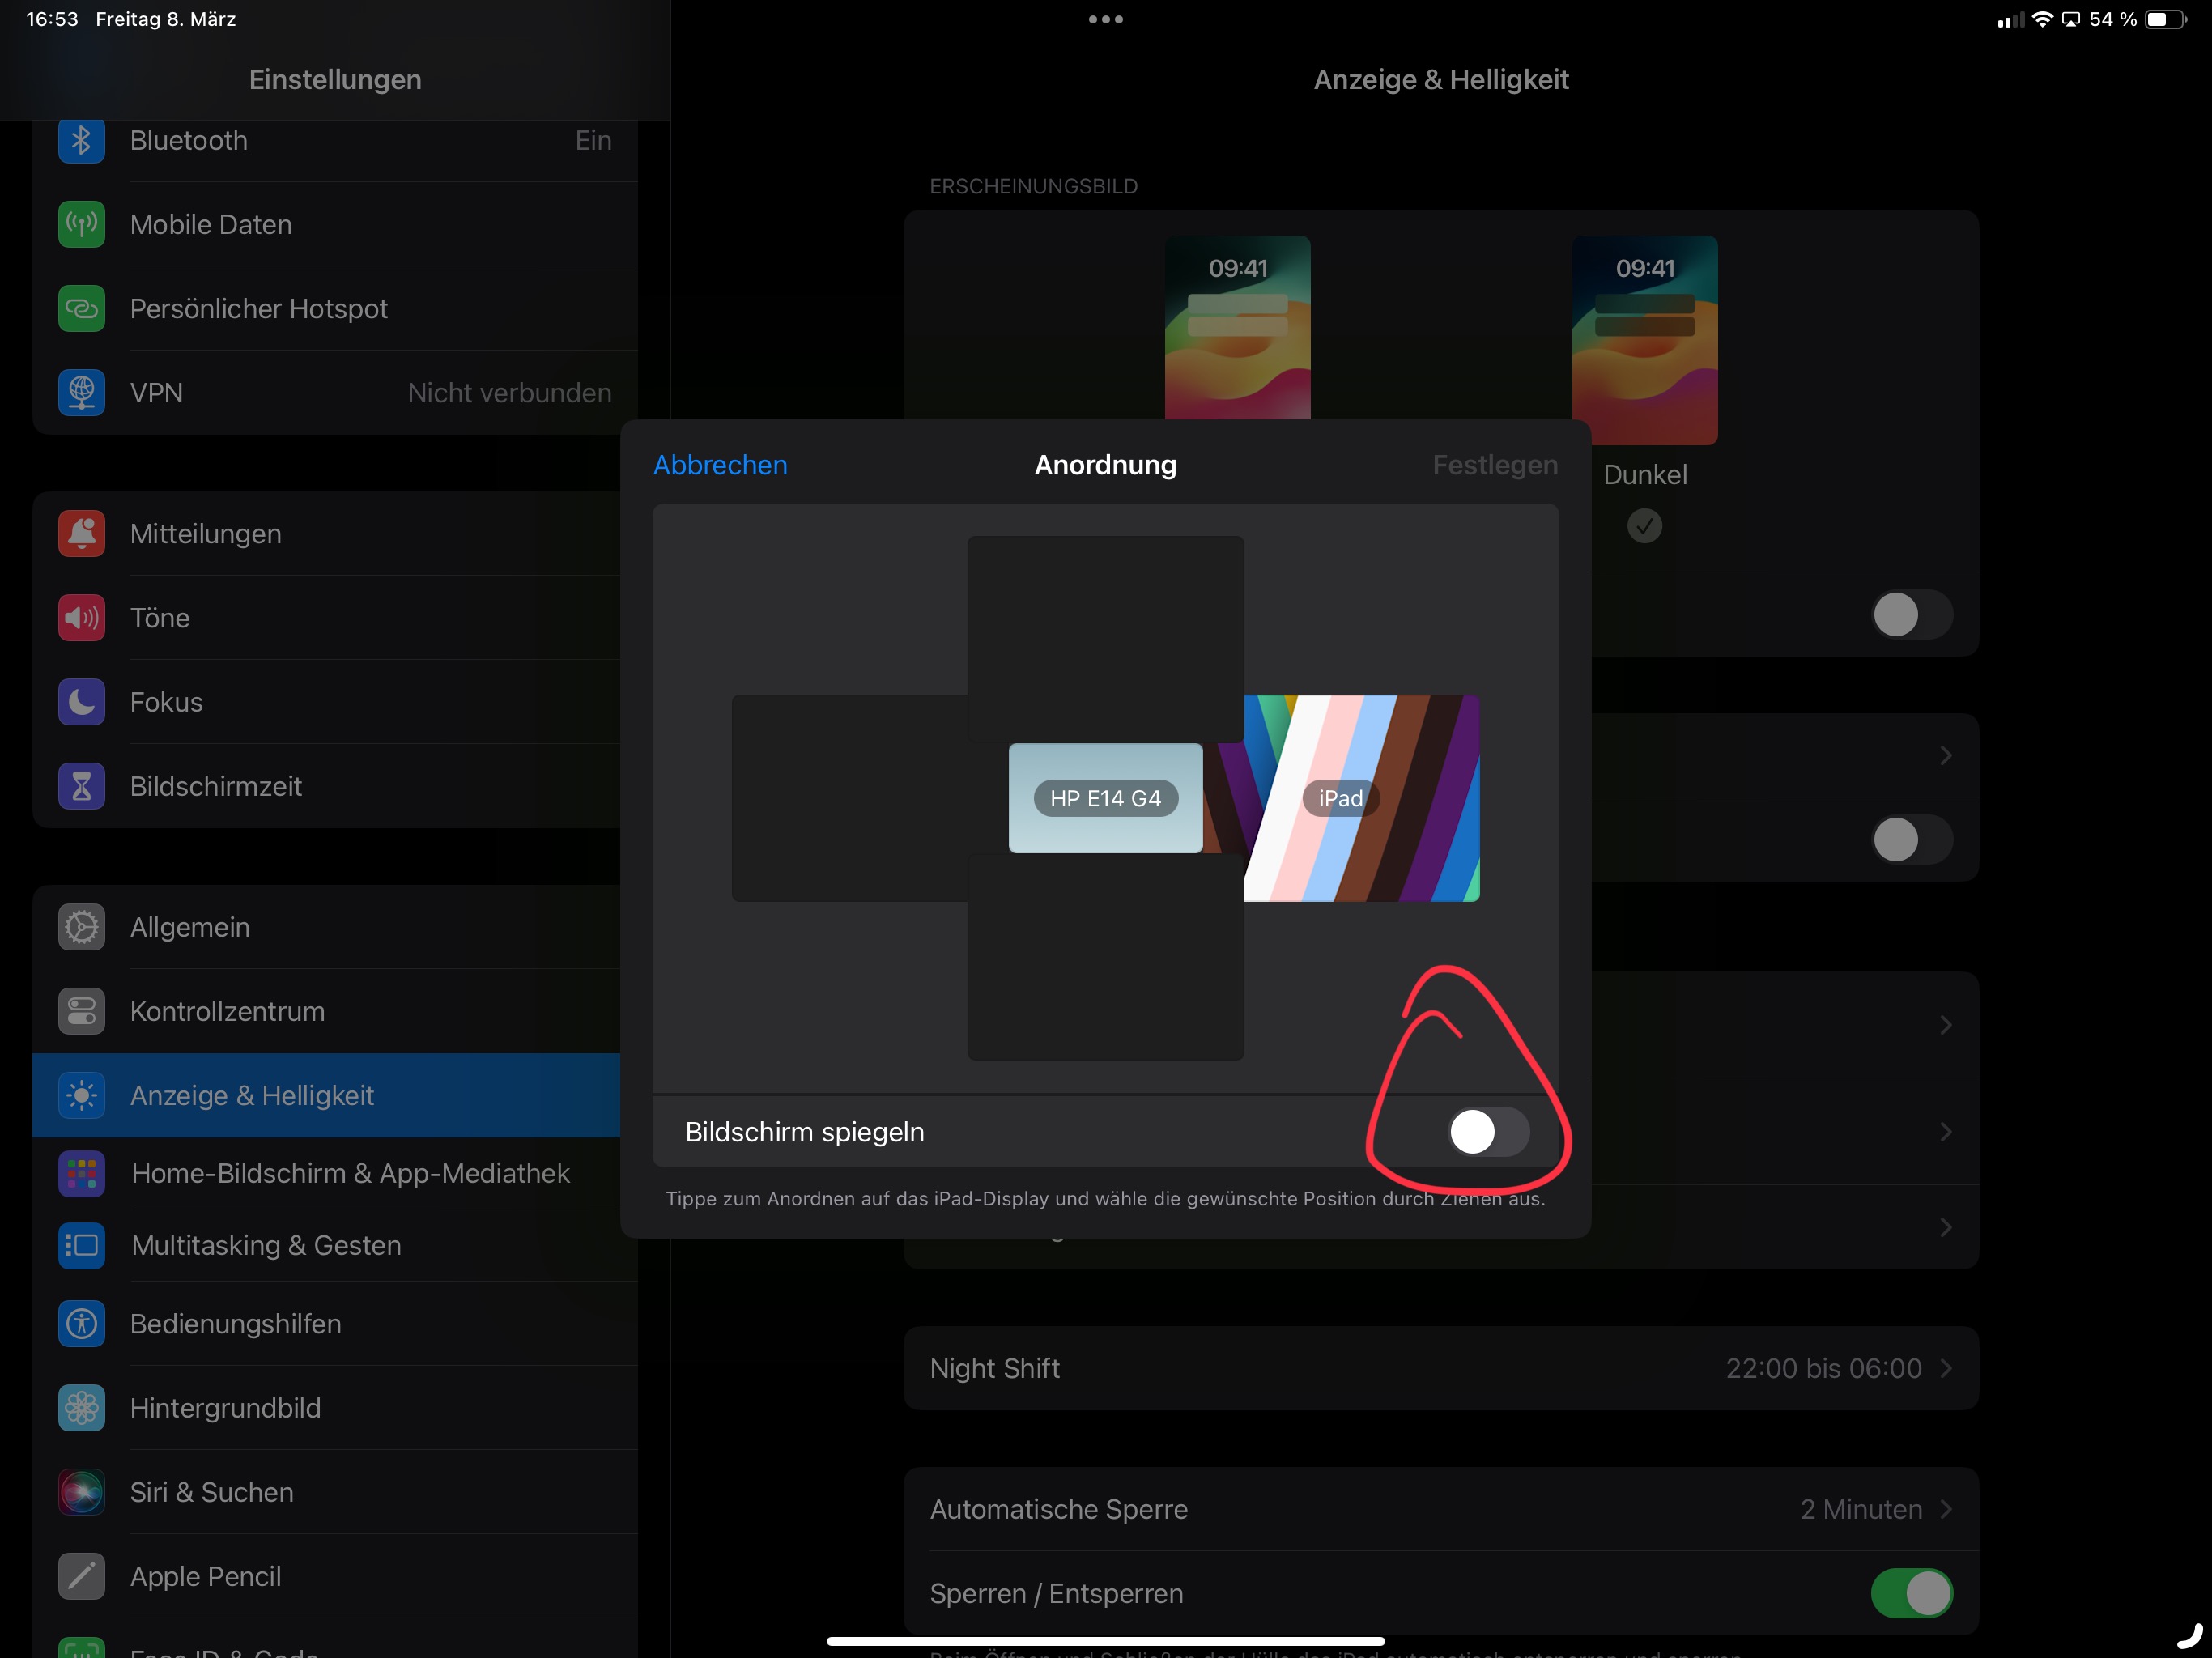The image size is (2212, 1658).
Task: Open Fokus via the moon icon
Action: (81, 702)
